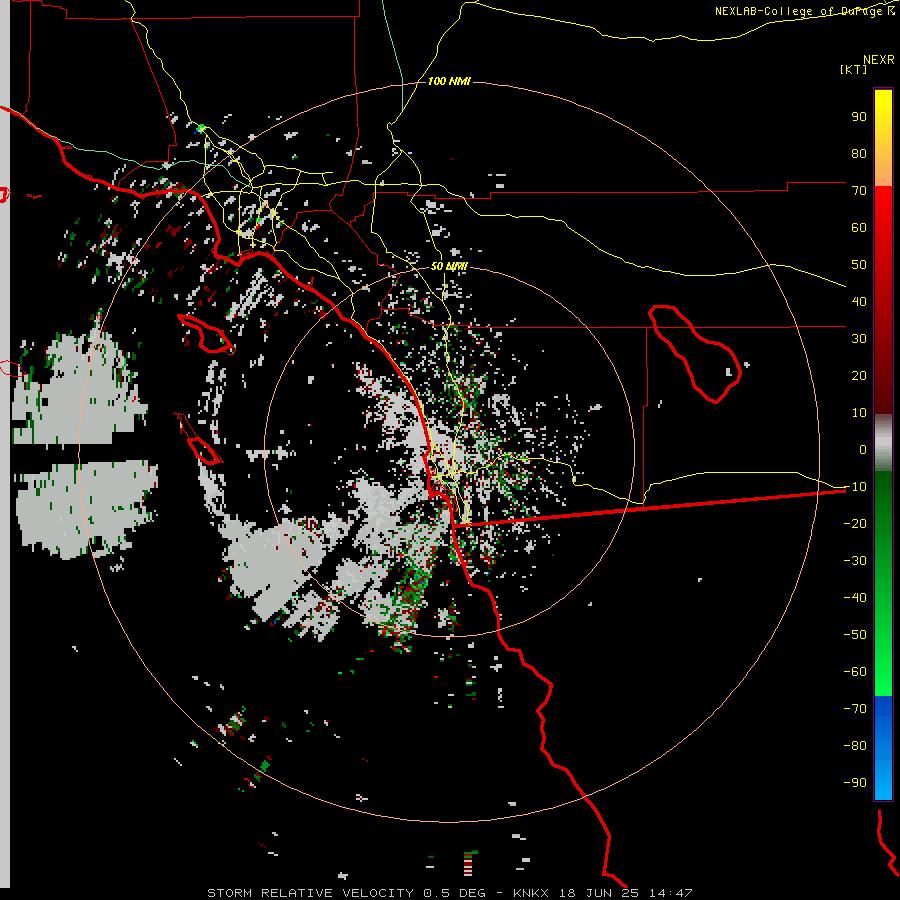Viewport: 900px width, 900px height.
Task: Click the KNKX station identifier in caption
Action: 530,893
